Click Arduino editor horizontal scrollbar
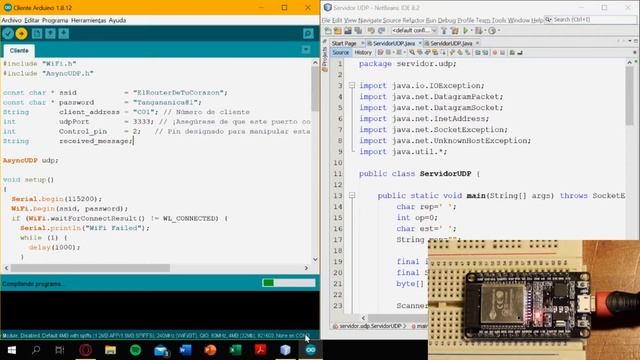Image resolution: width=640 pixels, height=360 pixels. tap(90, 268)
